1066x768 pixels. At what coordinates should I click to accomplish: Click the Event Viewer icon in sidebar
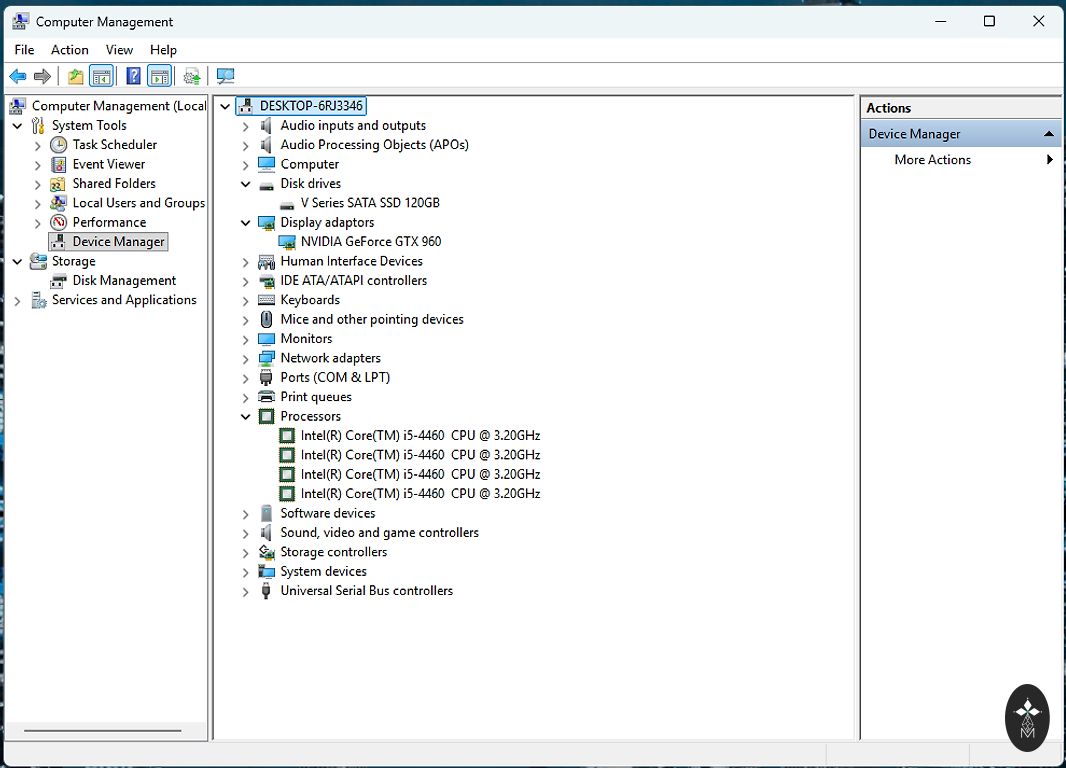point(59,164)
